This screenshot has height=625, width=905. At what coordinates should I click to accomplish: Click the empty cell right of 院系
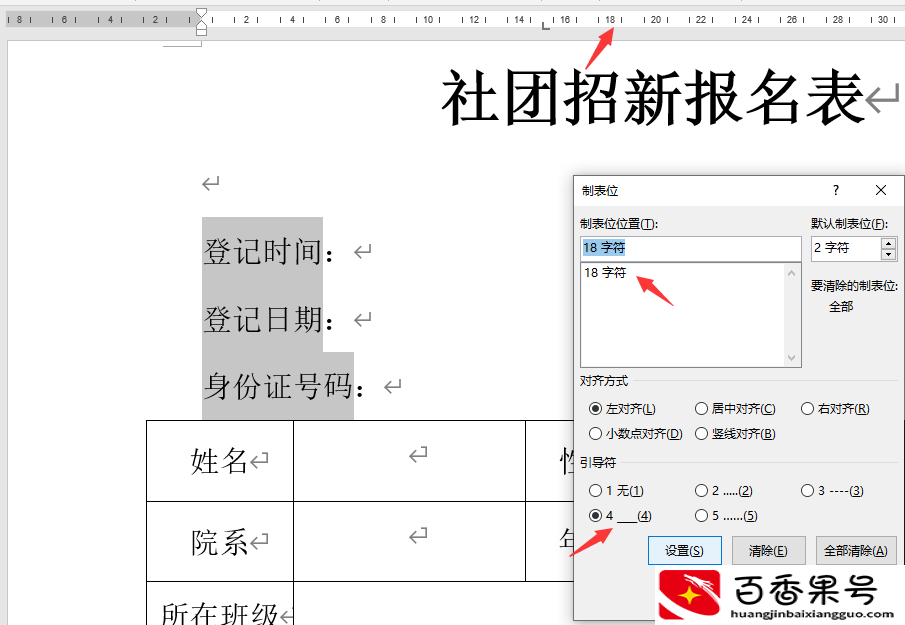click(409, 542)
